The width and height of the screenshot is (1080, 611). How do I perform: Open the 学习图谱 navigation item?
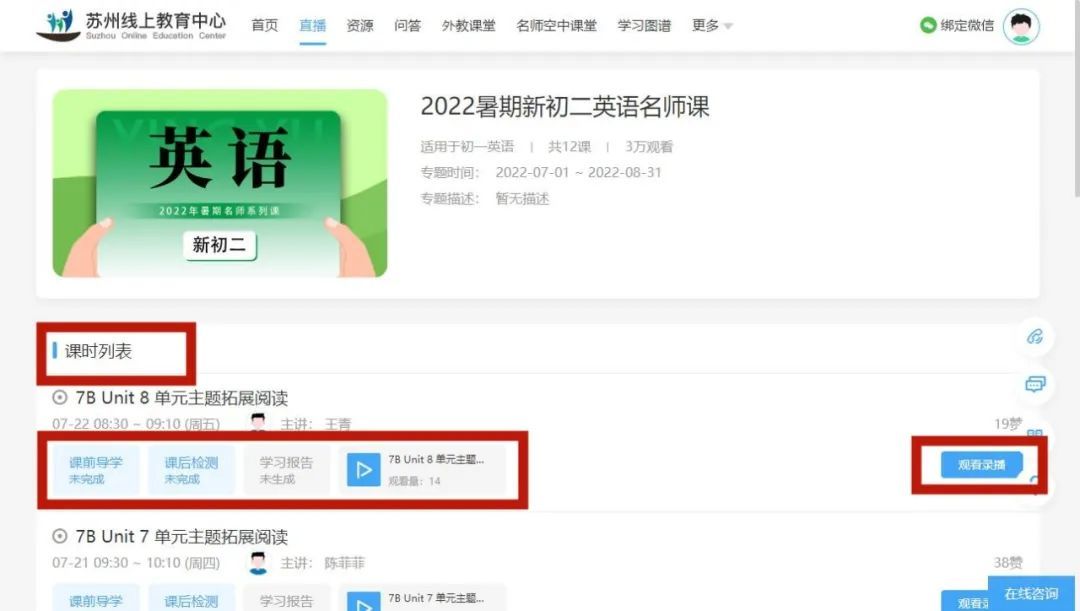645,26
